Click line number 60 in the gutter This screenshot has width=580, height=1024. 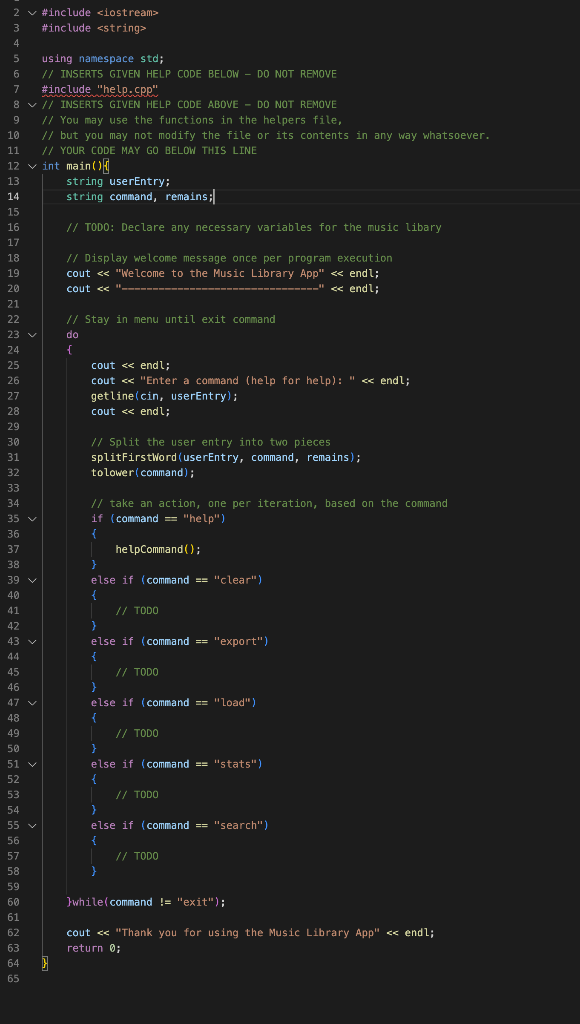[14, 902]
